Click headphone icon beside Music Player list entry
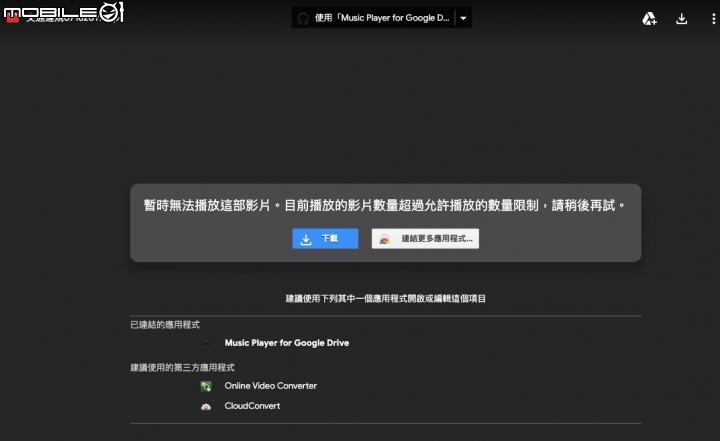Viewport: 720px width, 441px height. [x=206, y=343]
